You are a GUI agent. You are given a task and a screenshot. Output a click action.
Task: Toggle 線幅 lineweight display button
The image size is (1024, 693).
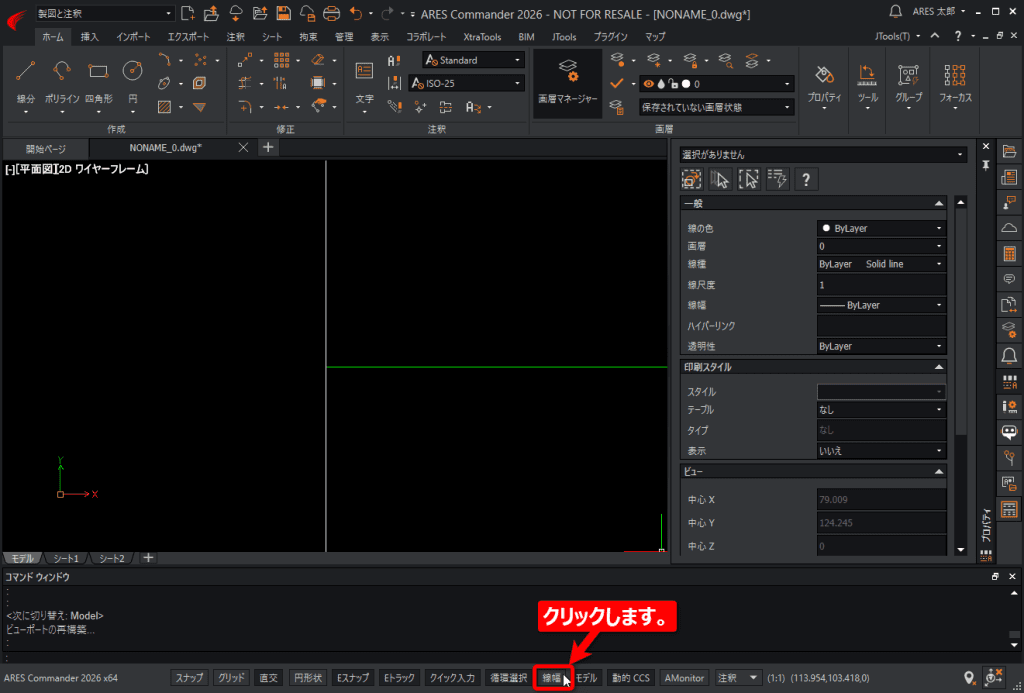tap(552, 678)
